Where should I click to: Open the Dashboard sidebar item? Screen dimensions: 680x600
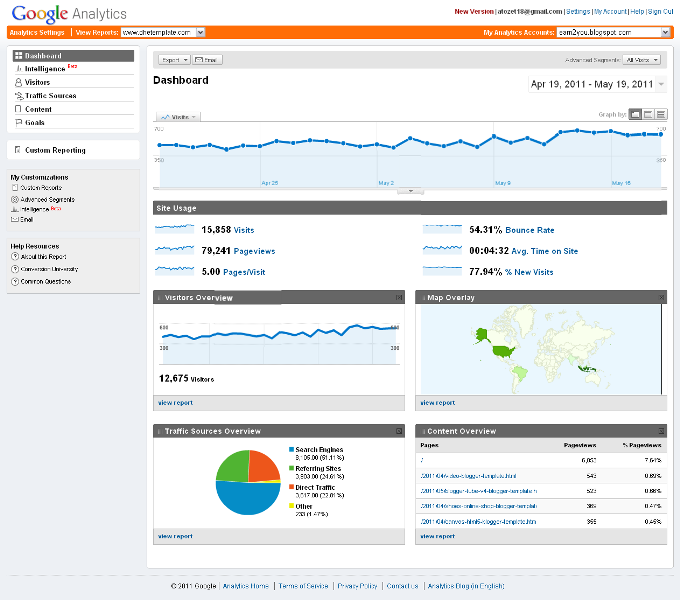[x=73, y=56]
